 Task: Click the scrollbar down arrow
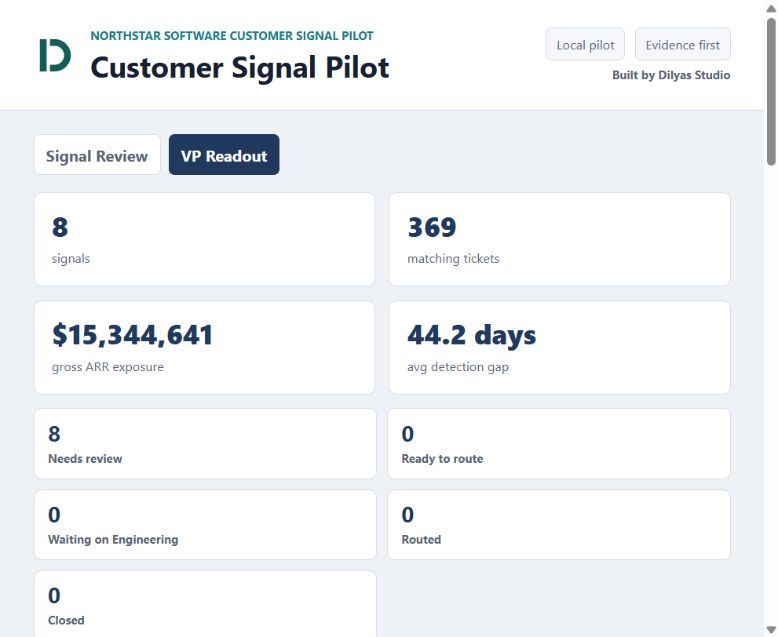(x=771, y=630)
